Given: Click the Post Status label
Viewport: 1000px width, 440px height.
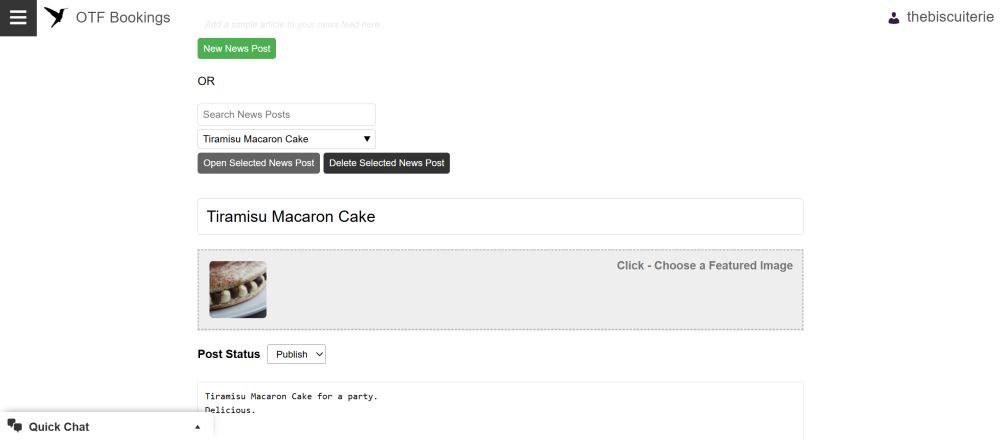Looking at the screenshot, I should (229, 355).
